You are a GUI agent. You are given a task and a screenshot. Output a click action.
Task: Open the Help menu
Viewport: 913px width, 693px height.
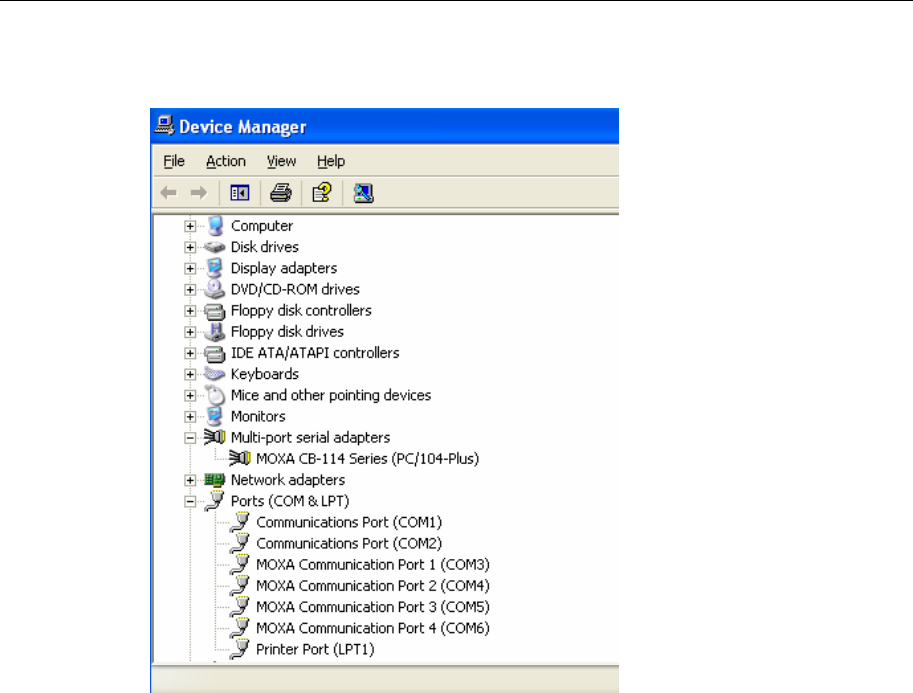click(331, 161)
